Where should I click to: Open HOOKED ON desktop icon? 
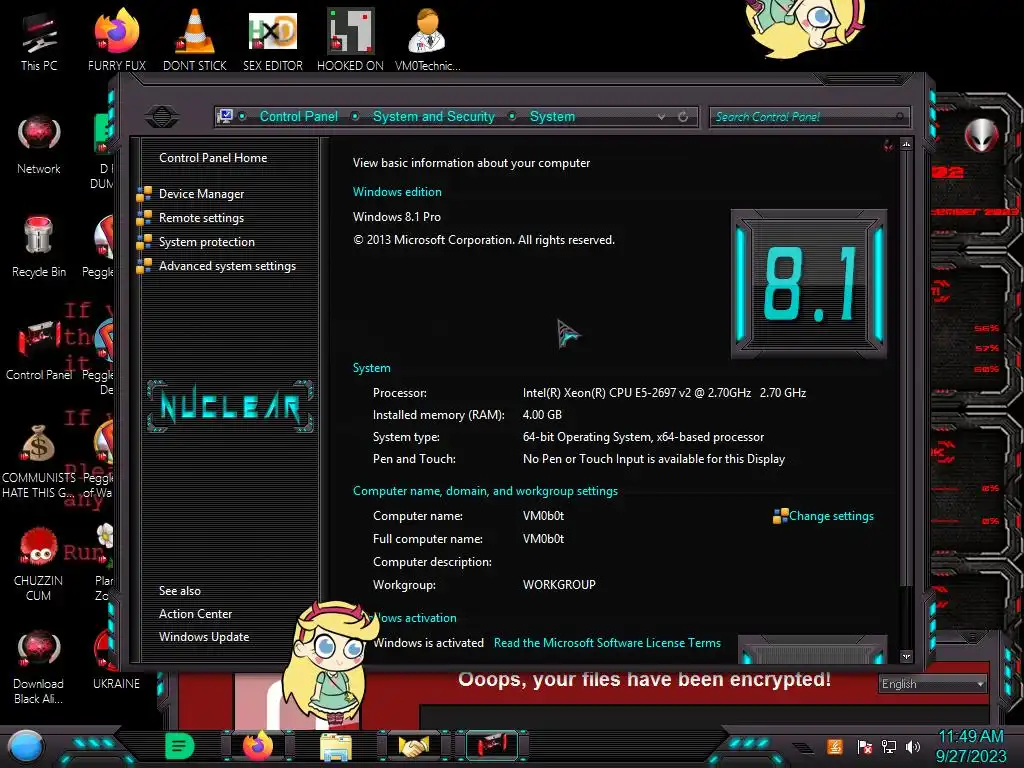(x=350, y=39)
